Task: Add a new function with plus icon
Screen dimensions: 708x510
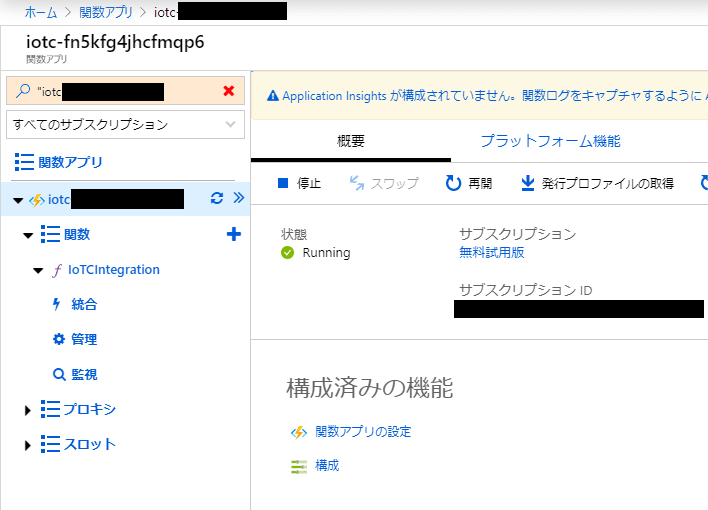Action: click(233, 234)
